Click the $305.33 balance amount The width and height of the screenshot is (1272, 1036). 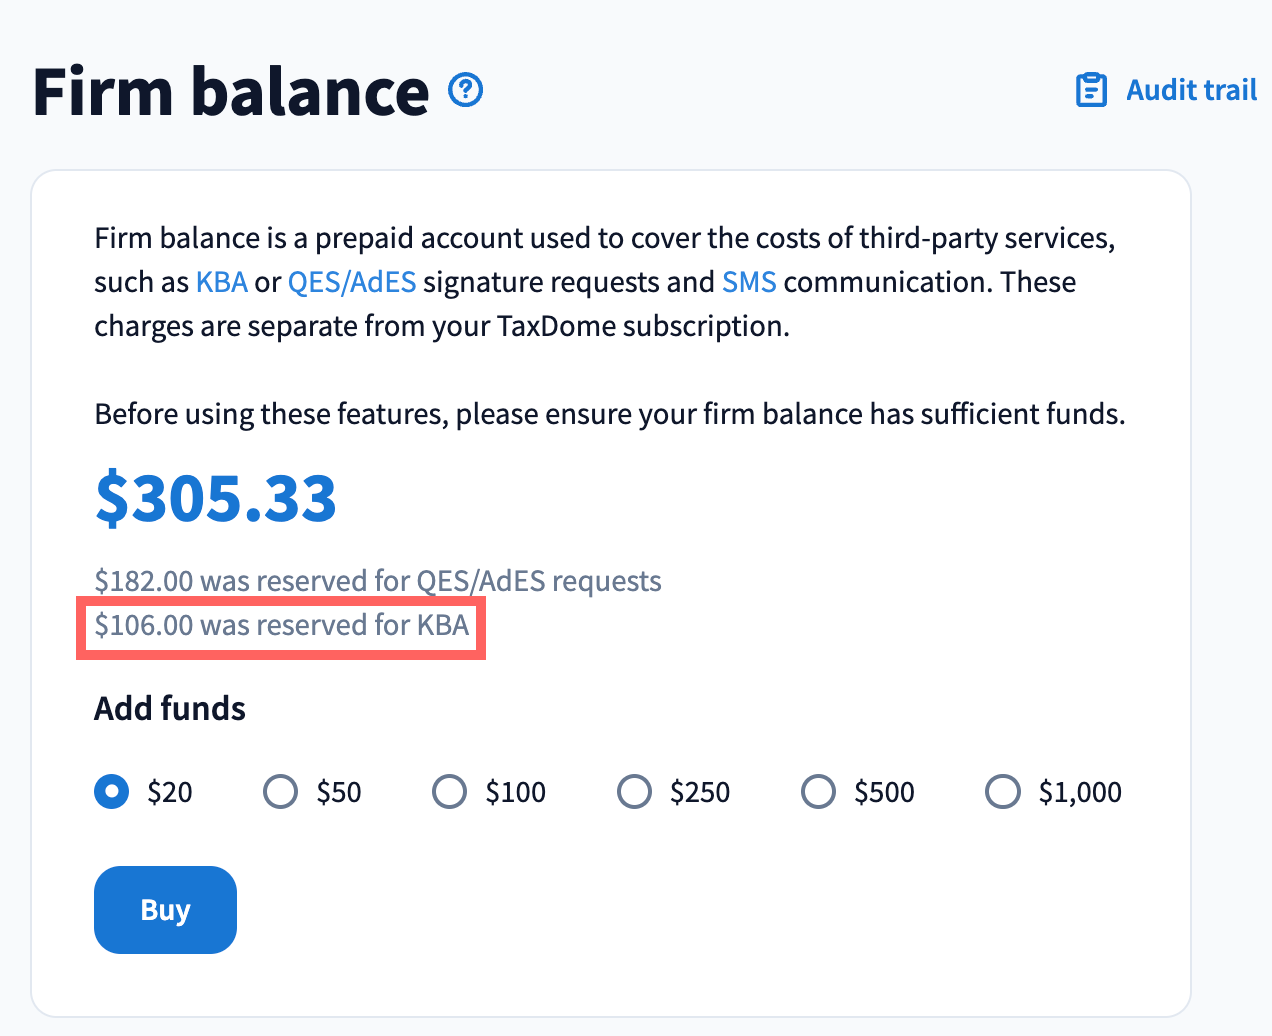[x=216, y=498]
